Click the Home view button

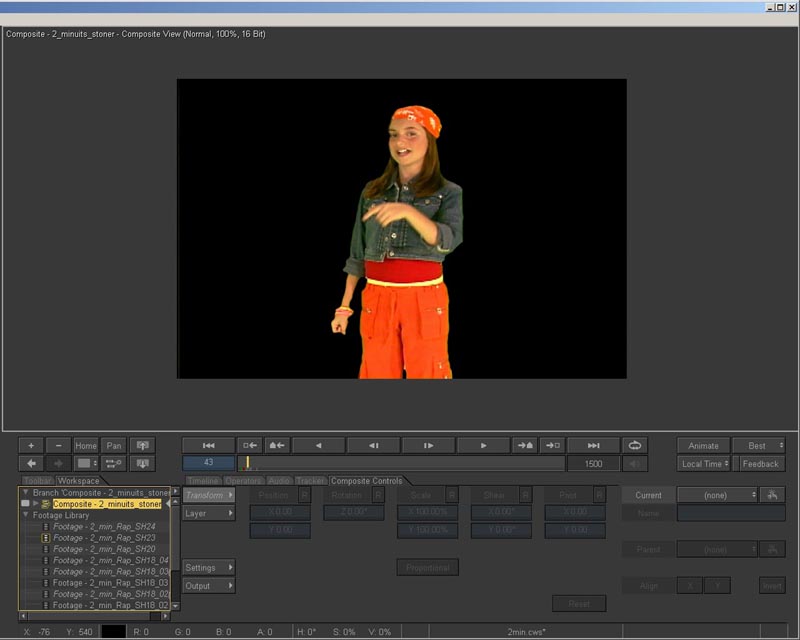[x=86, y=445]
